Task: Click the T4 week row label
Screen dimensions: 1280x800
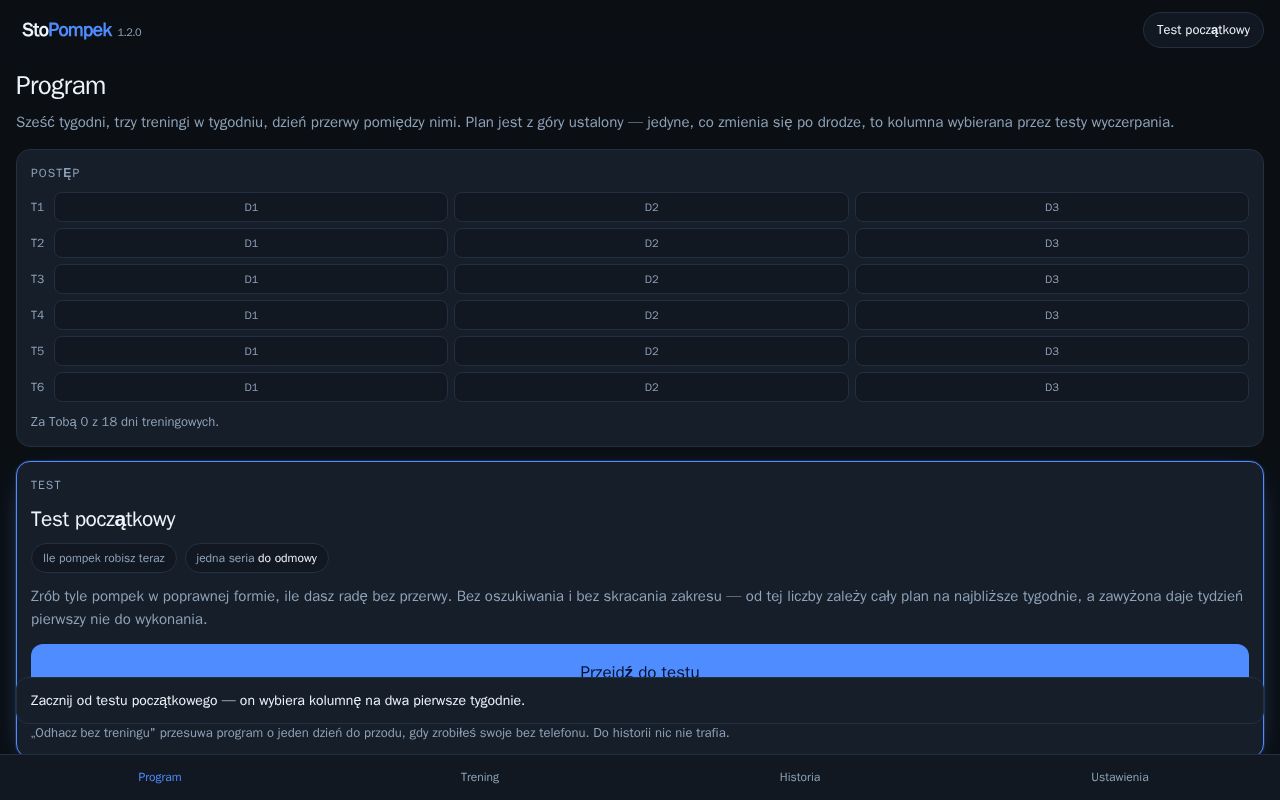Action: (37, 315)
